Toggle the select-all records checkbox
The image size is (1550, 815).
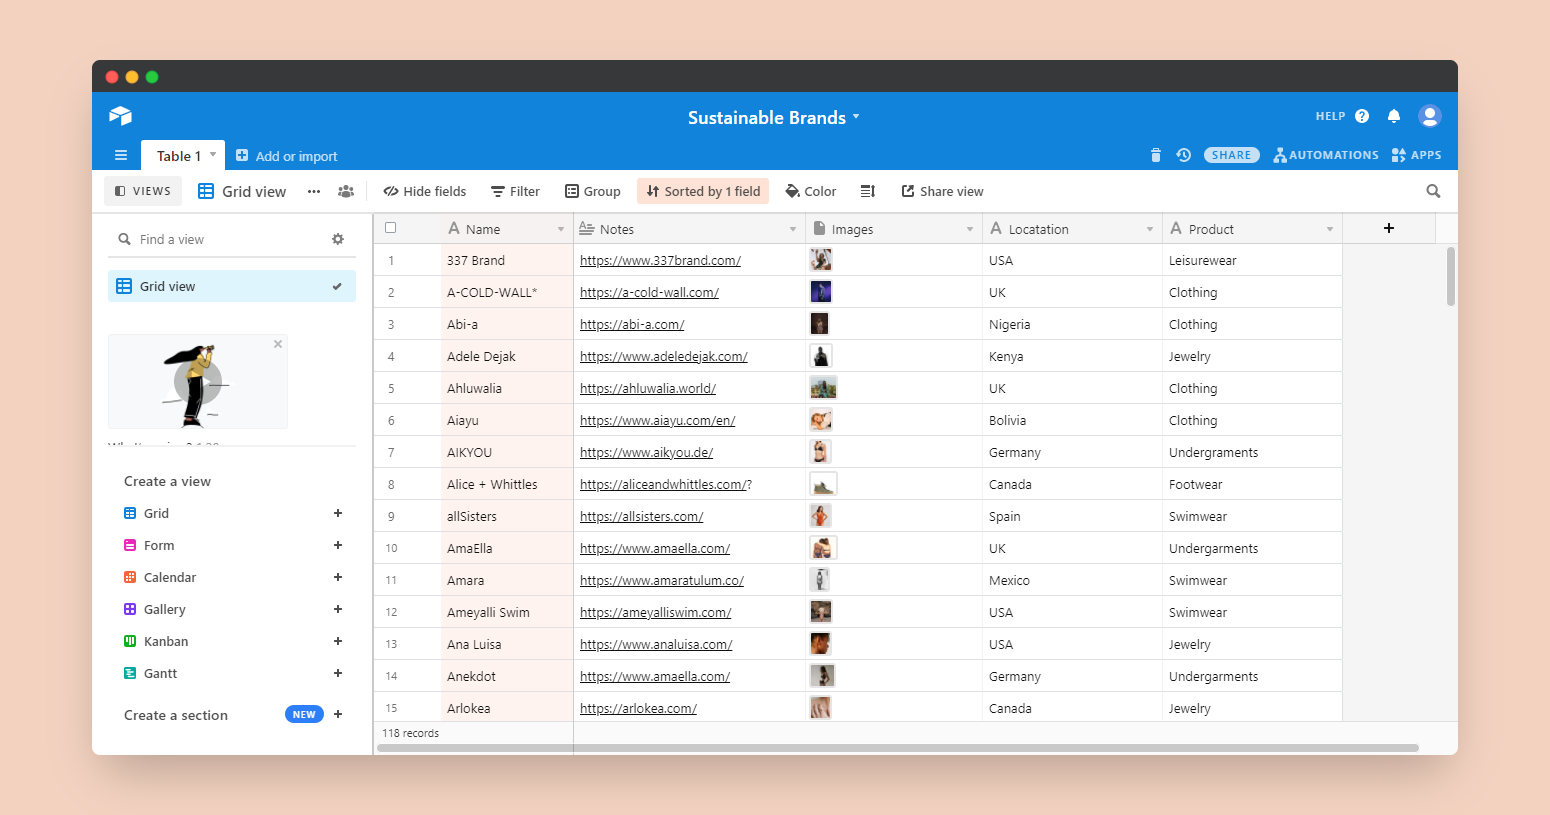click(x=390, y=228)
